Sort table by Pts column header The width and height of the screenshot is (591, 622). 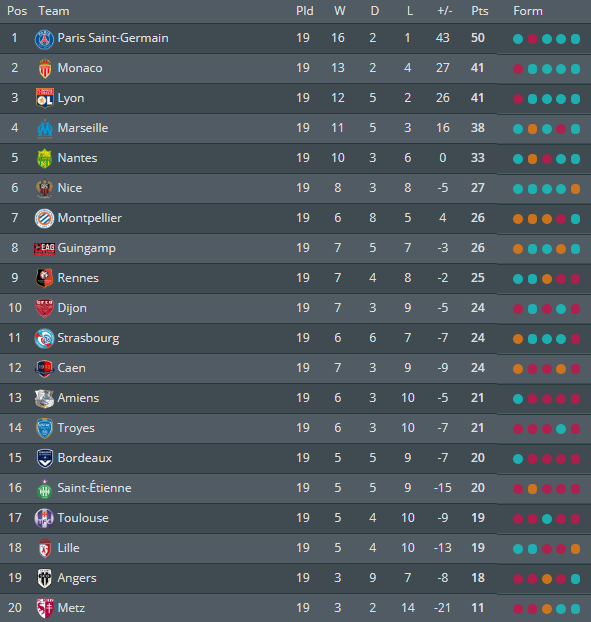[x=480, y=11]
